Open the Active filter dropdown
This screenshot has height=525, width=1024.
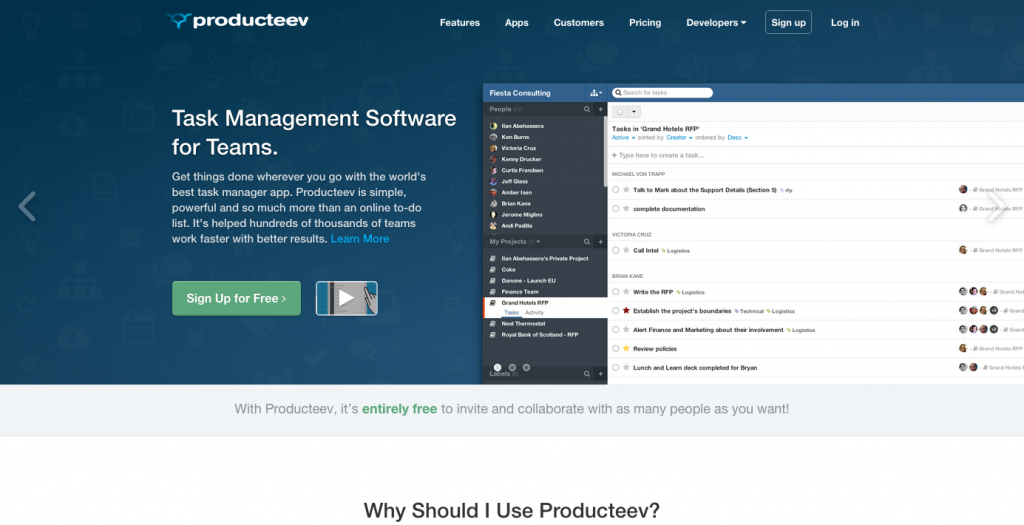point(623,138)
